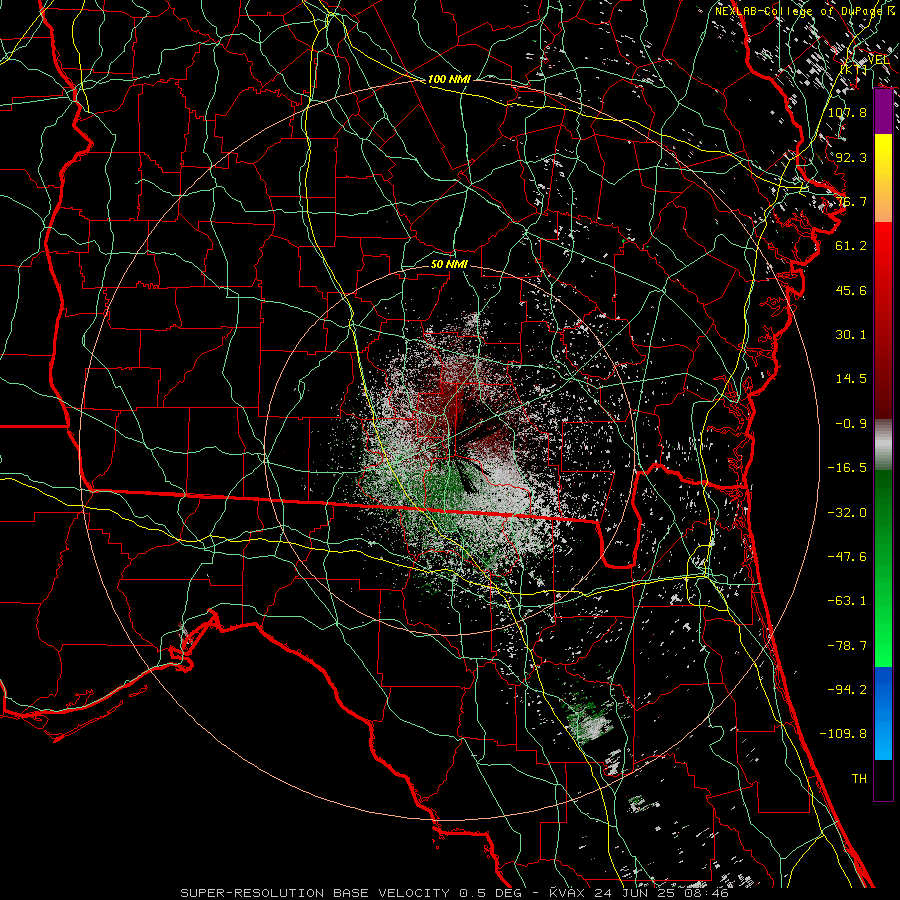The height and width of the screenshot is (900, 900).
Task: Click the Super-Resolution Base Velocity caption at bottom
Action: (x=454, y=893)
